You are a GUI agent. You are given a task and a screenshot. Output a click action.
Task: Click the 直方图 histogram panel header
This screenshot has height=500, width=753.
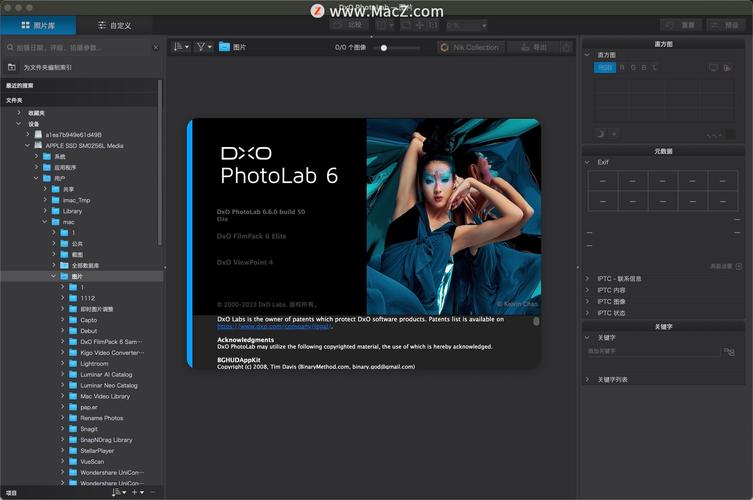coord(663,44)
